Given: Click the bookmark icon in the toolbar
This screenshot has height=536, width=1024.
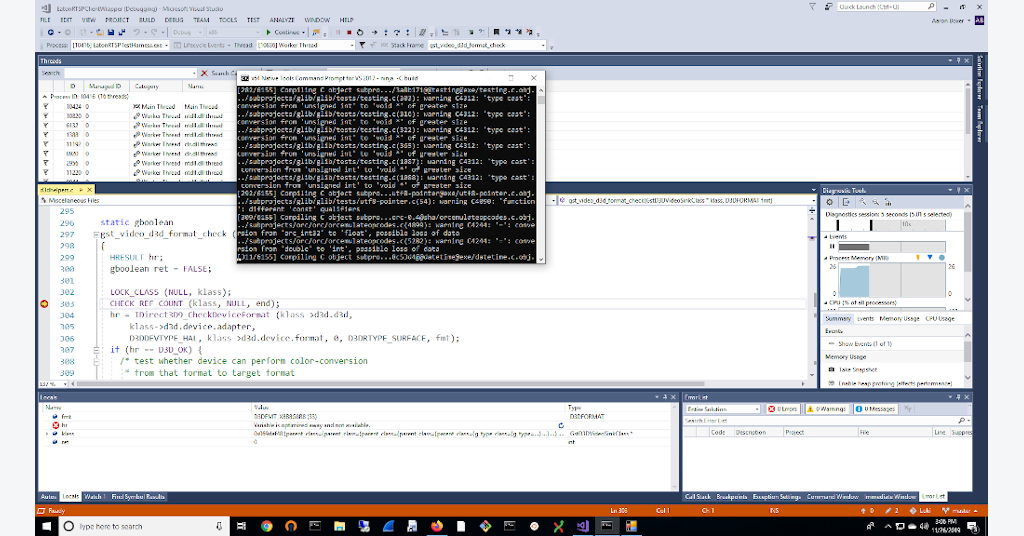Looking at the screenshot, I should [496, 32].
